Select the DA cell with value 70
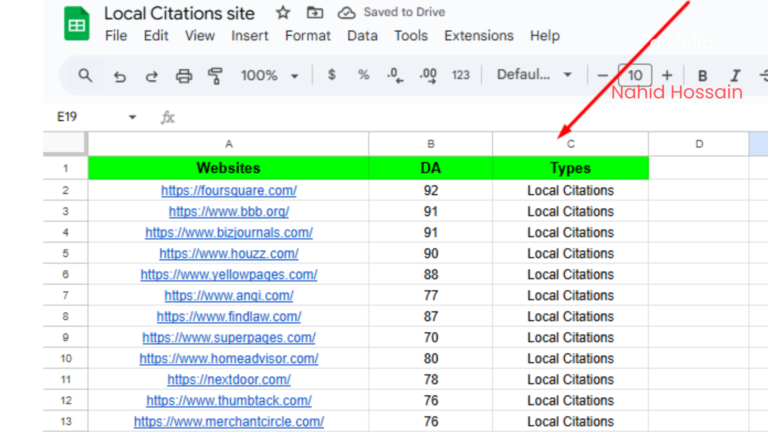 431,338
